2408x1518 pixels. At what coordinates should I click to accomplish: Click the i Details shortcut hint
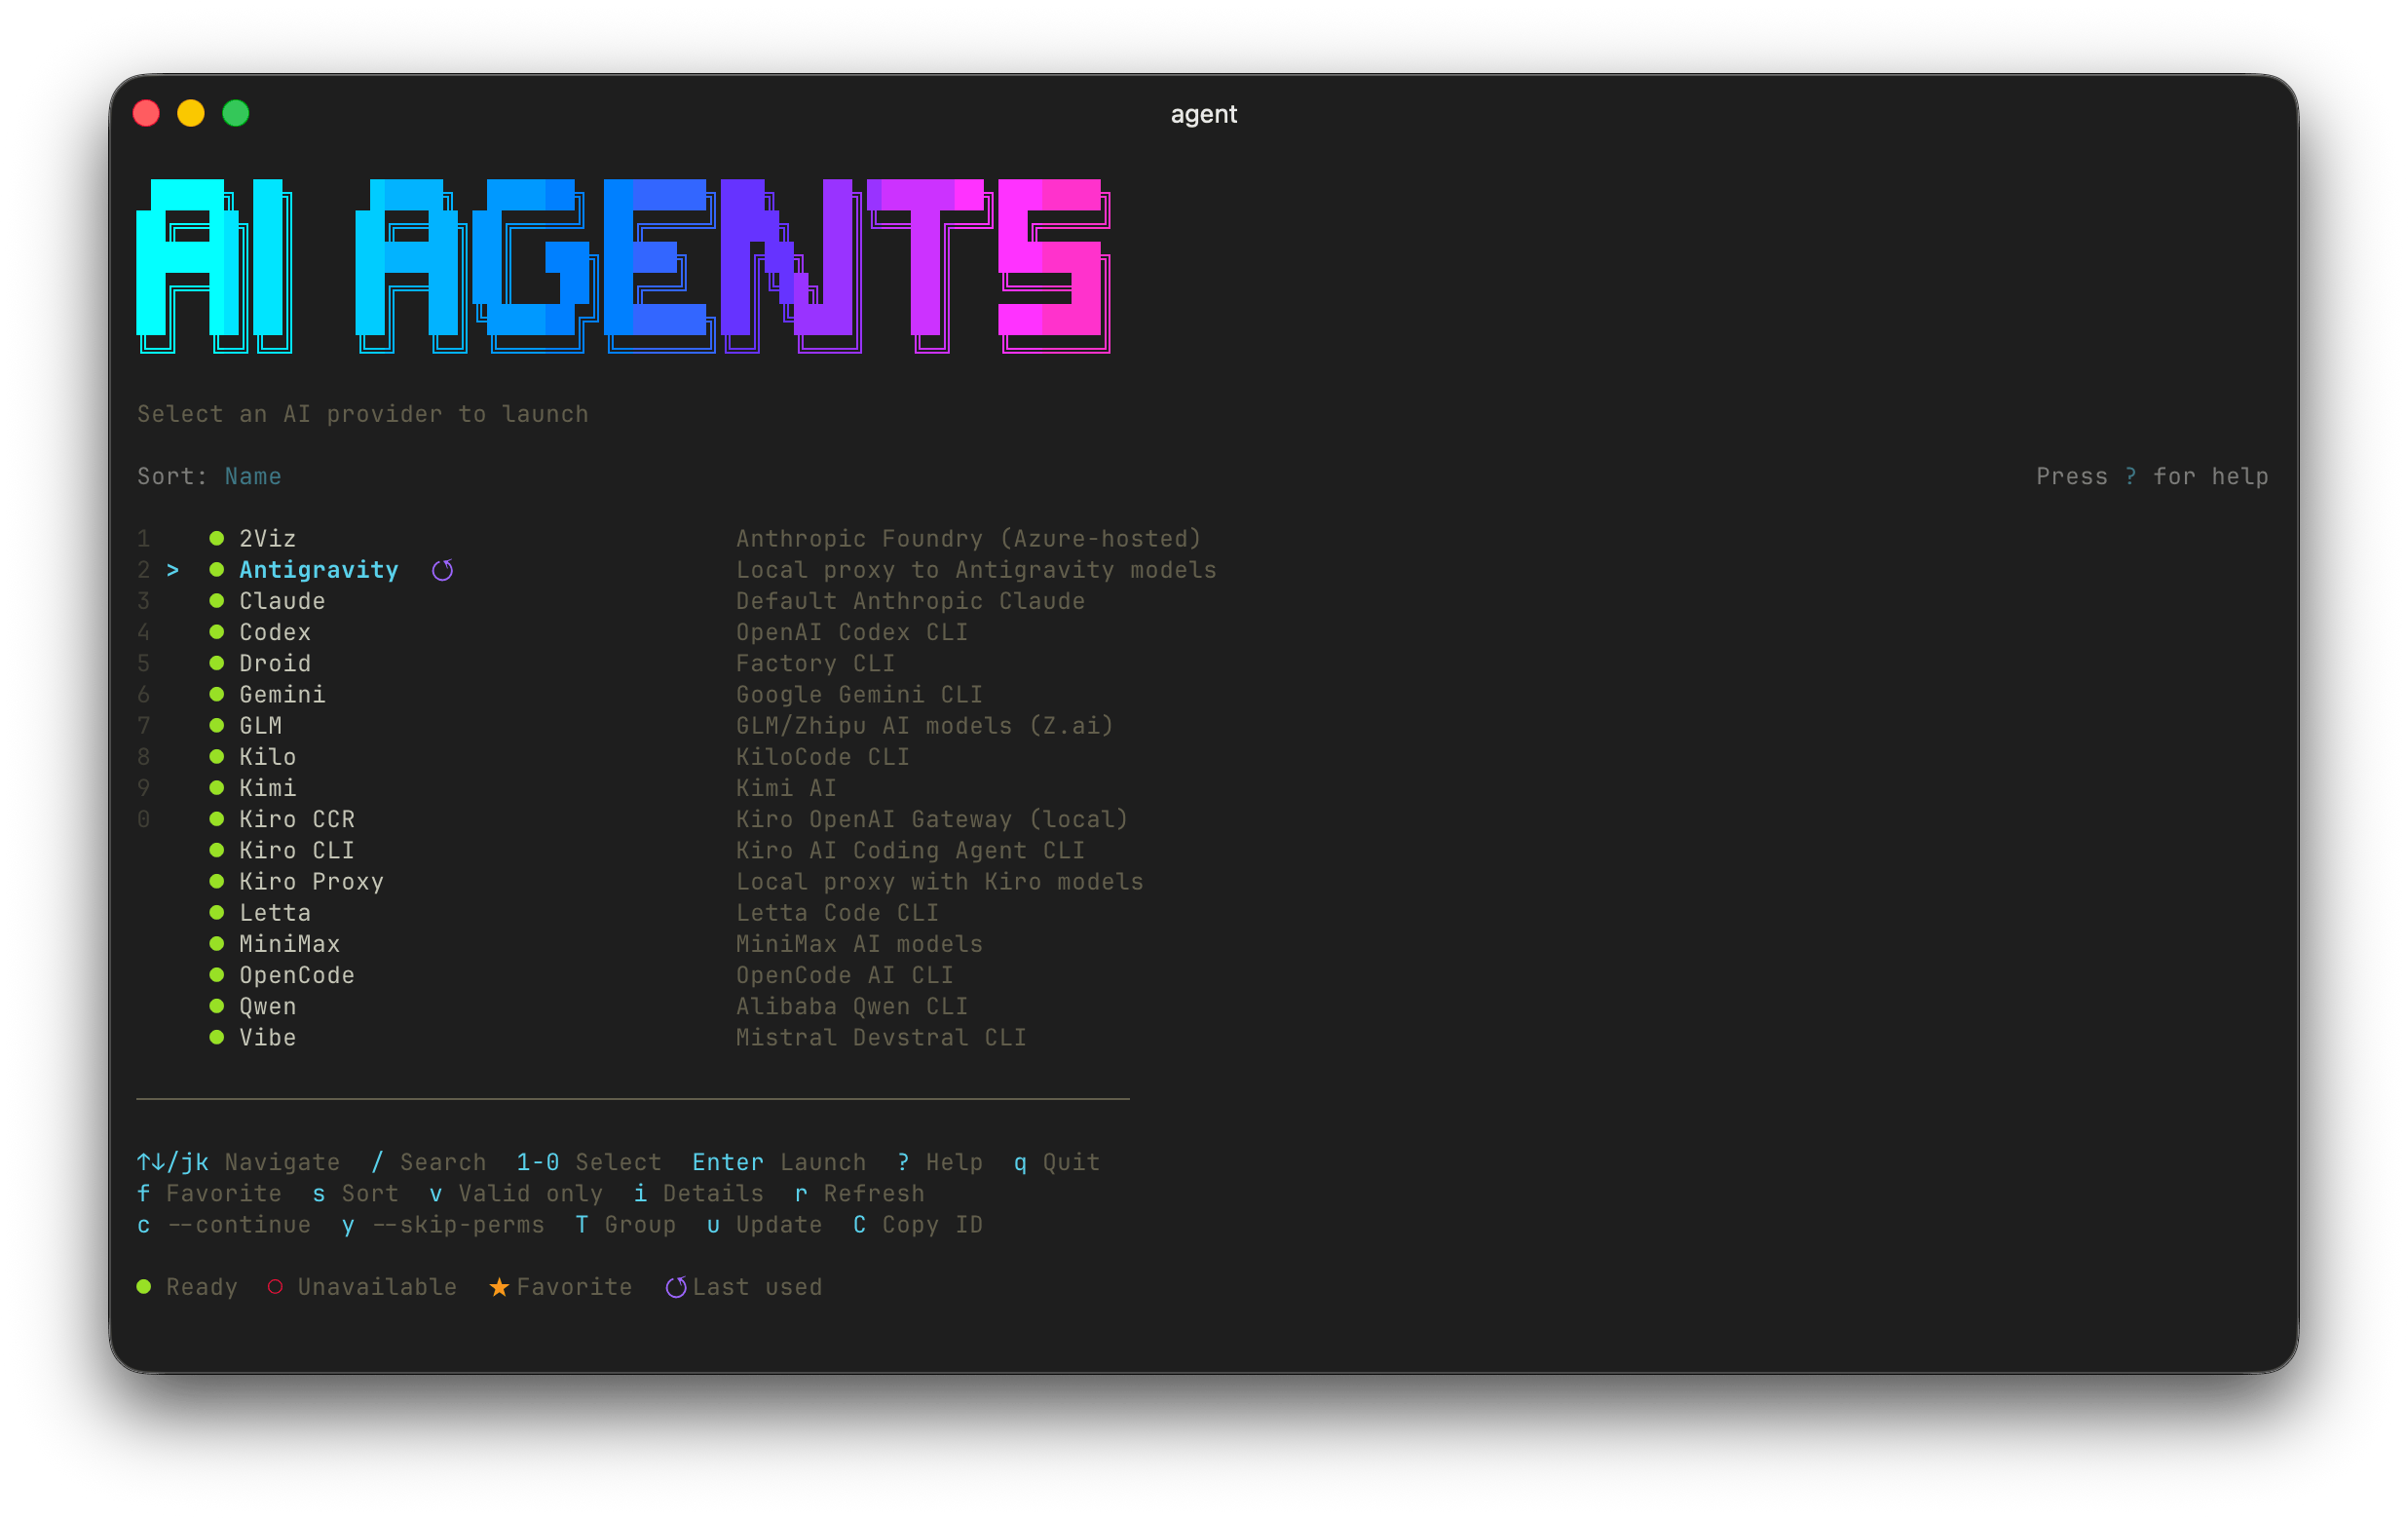click(x=698, y=1193)
